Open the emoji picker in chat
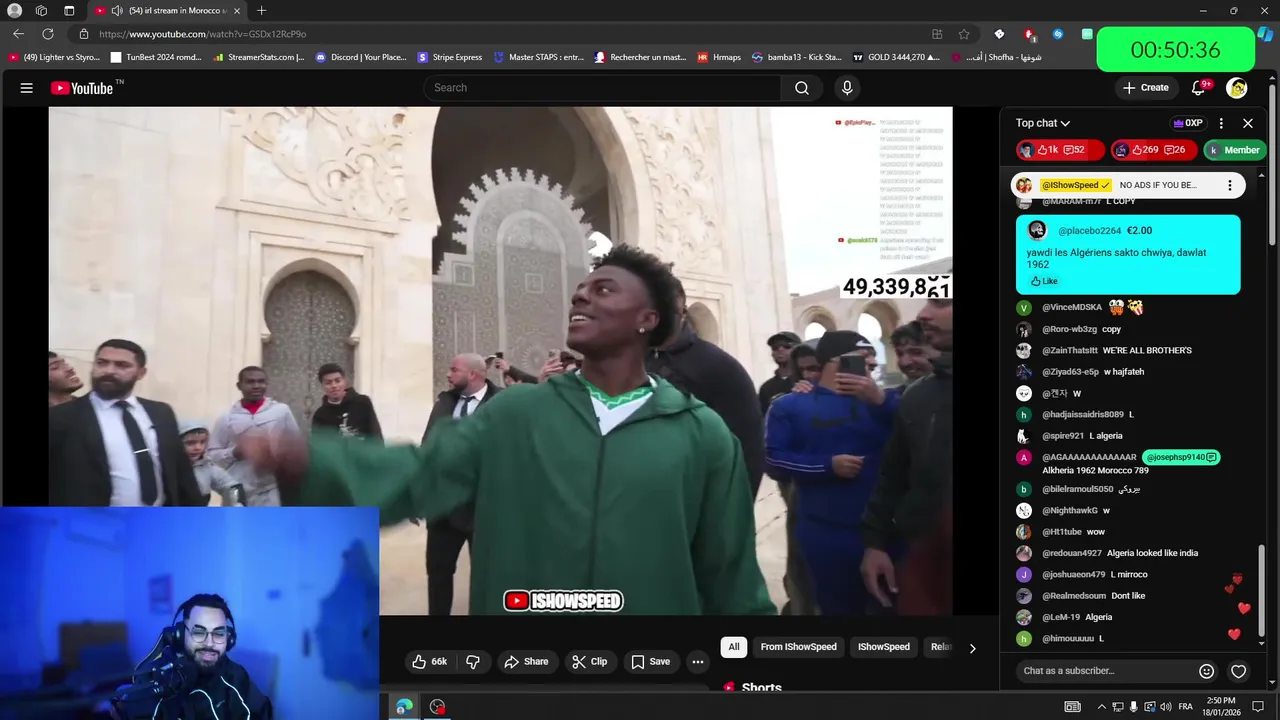This screenshot has height=720, width=1280. click(x=1206, y=671)
